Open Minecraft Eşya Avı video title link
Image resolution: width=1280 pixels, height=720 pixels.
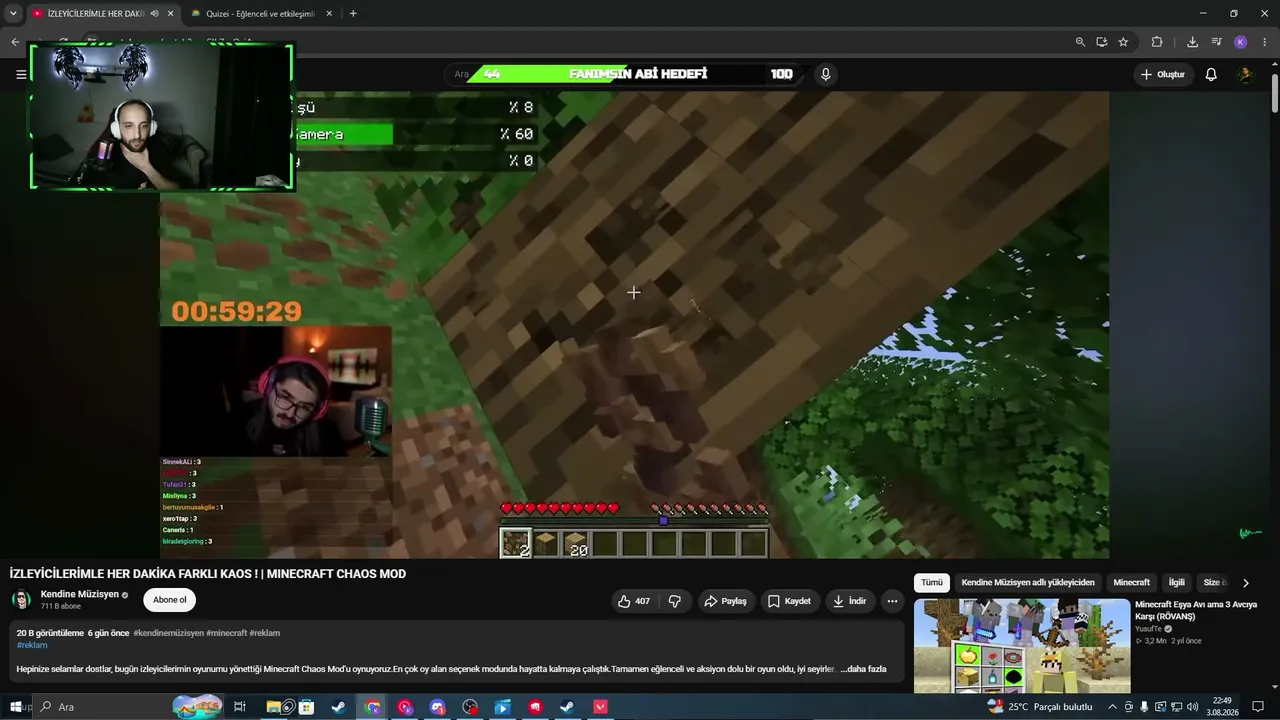1196,610
